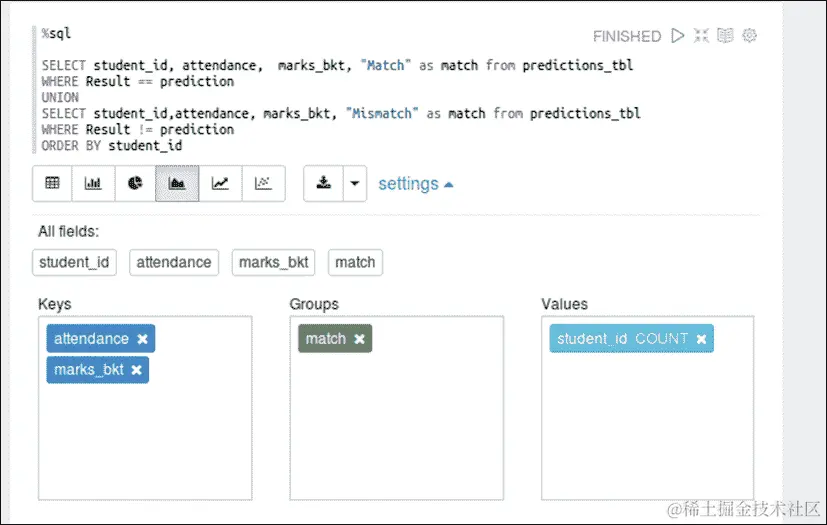
Task: Remove attendance from Keys
Action: pyautogui.click(x=142, y=339)
